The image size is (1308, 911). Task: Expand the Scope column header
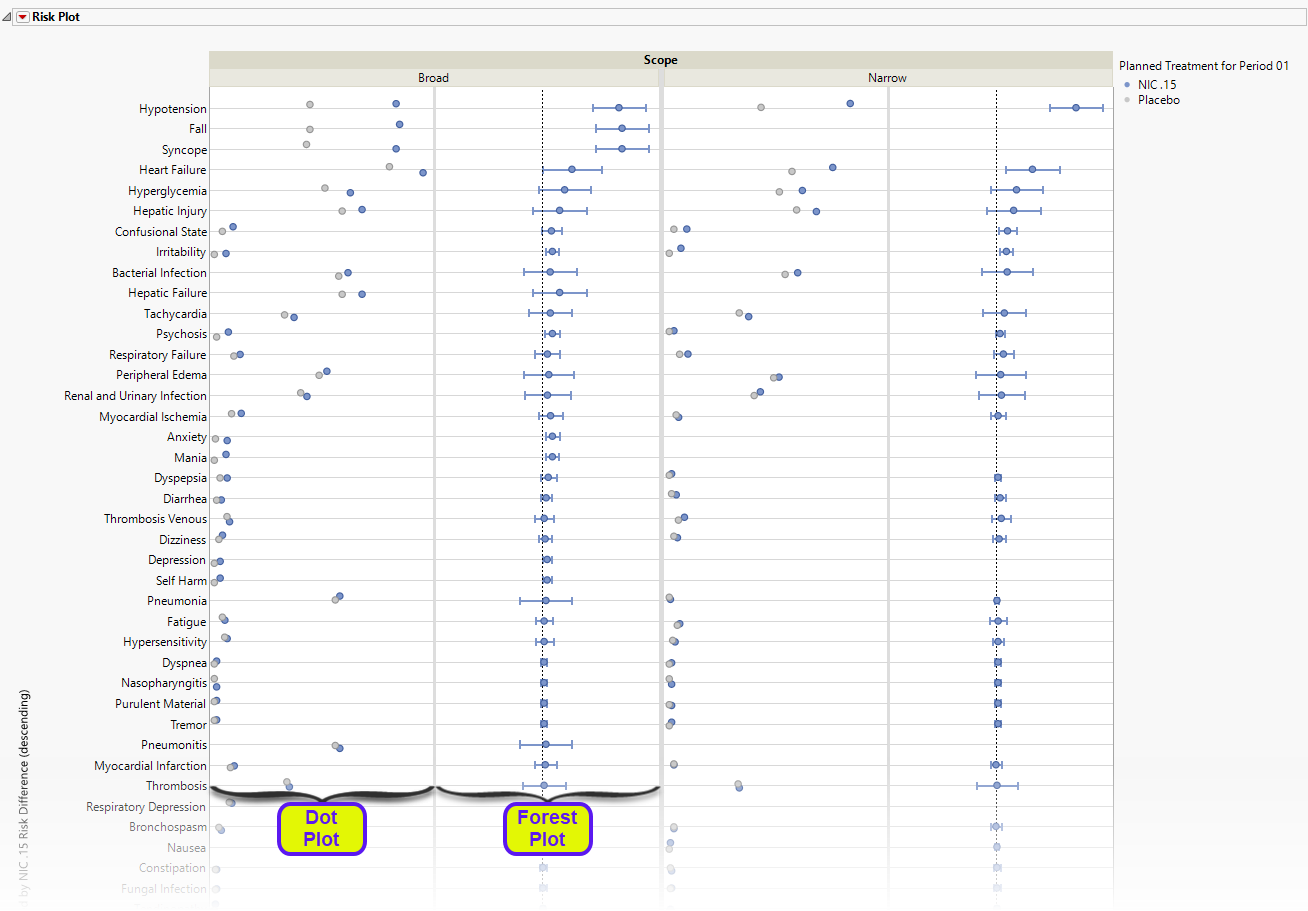tap(660, 59)
